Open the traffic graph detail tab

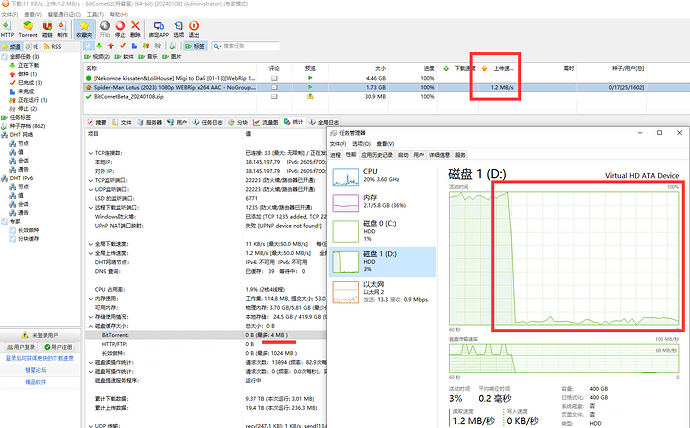click(266, 122)
